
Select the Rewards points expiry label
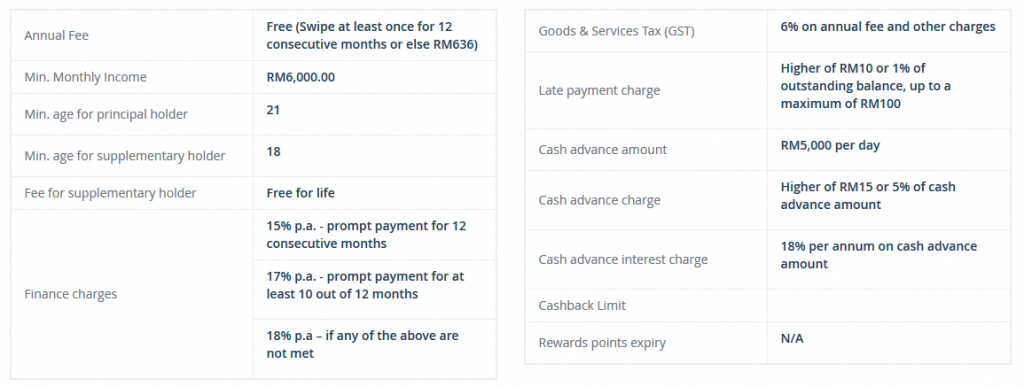602,343
